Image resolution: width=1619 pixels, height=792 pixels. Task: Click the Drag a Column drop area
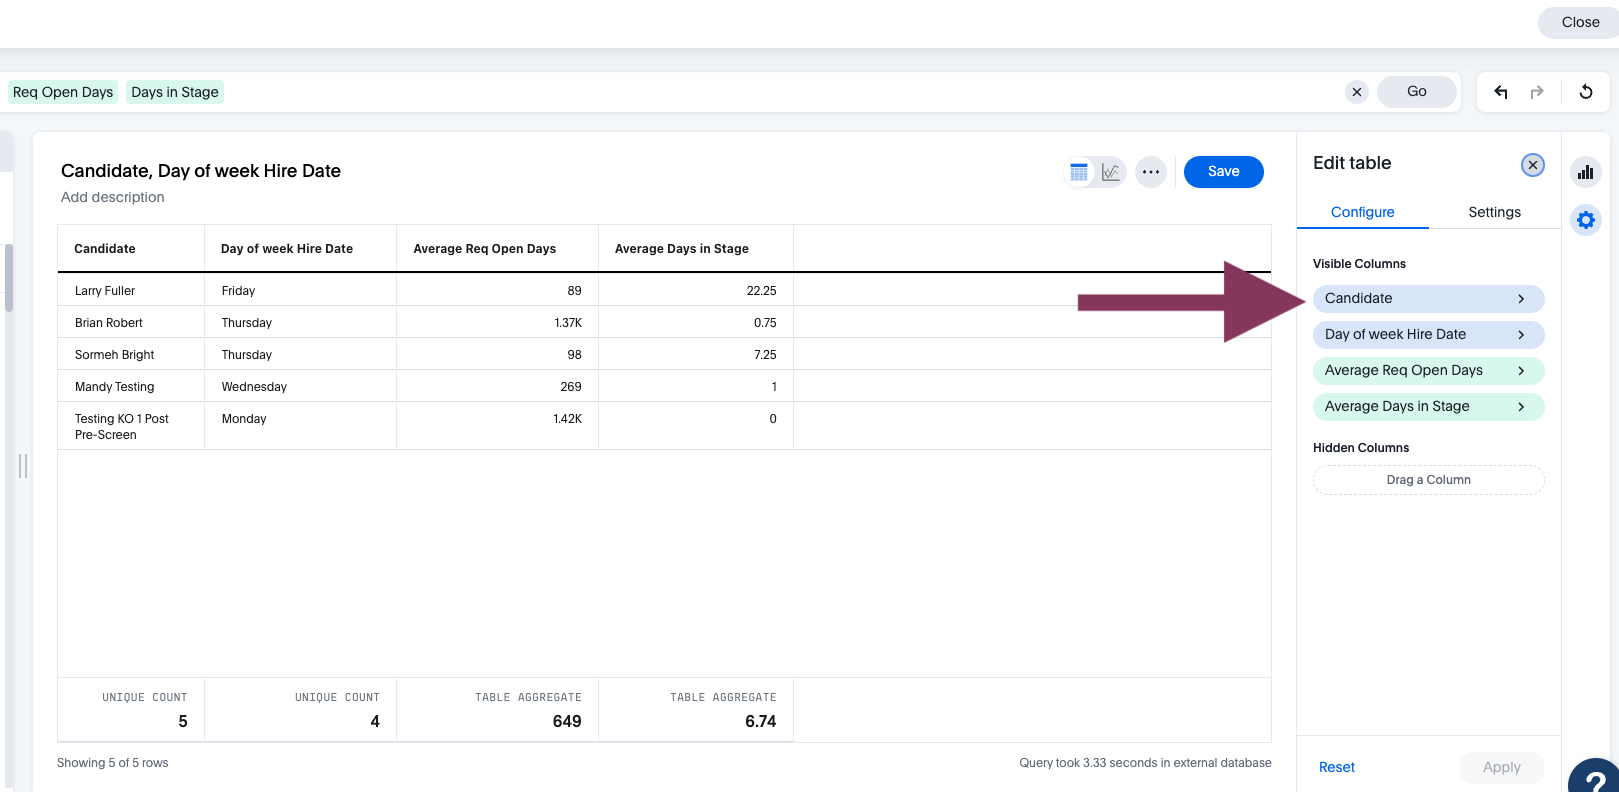pyautogui.click(x=1428, y=480)
